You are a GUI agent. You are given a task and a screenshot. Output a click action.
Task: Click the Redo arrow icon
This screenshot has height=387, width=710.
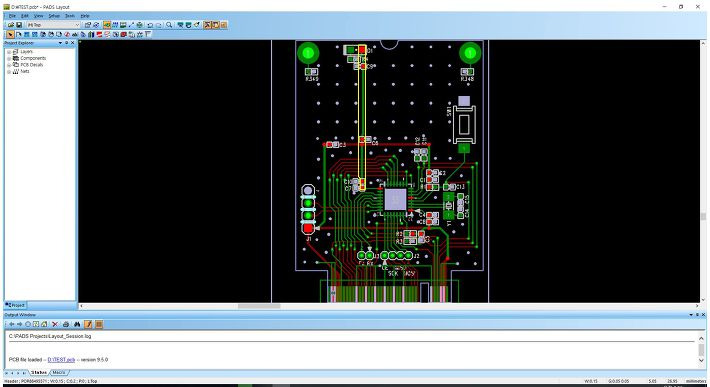pyautogui.click(x=159, y=25)
